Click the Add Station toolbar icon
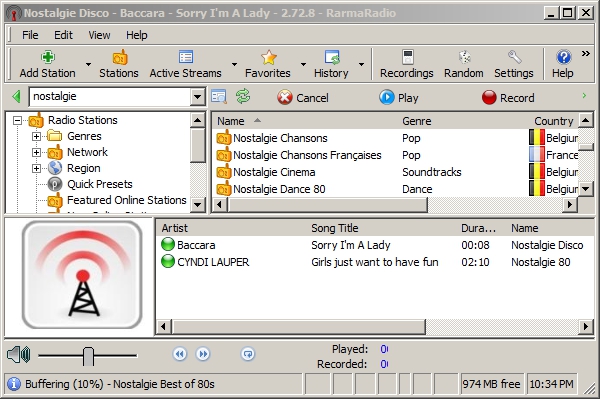Image resolution: width=600 pixels, height=399 pixels. click(x=47, y=57)
